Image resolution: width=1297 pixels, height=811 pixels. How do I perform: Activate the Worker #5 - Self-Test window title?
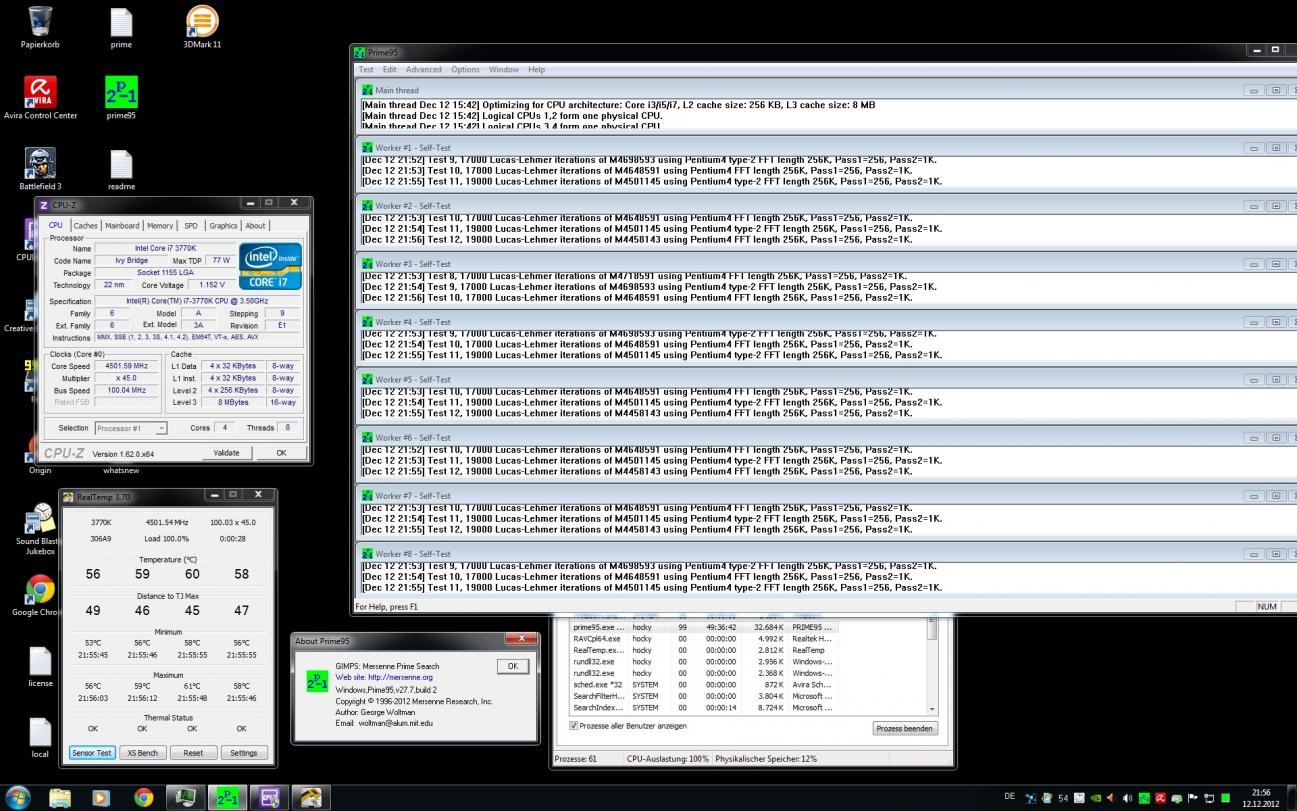pyautogui.click(x=413, y=380)
